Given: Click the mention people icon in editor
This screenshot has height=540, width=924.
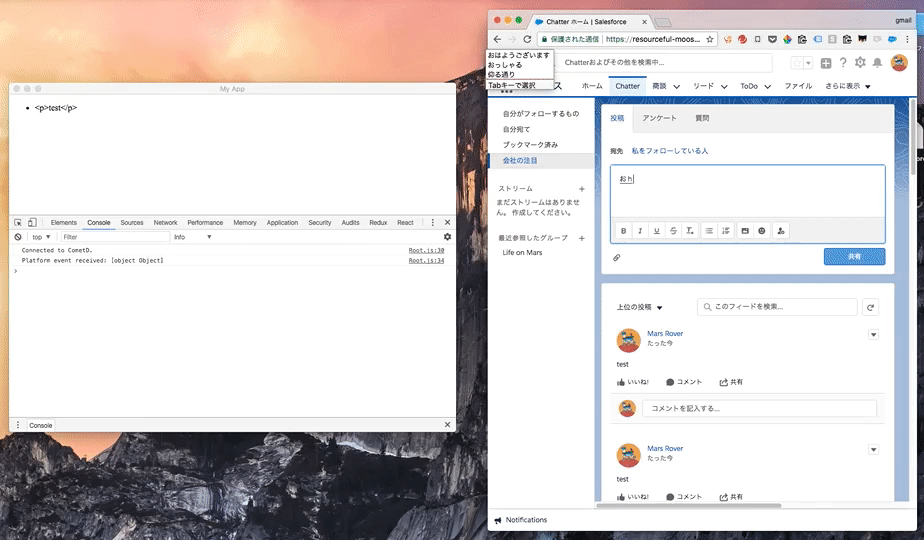Looking at the screenshot, I should tap(781, 231).
